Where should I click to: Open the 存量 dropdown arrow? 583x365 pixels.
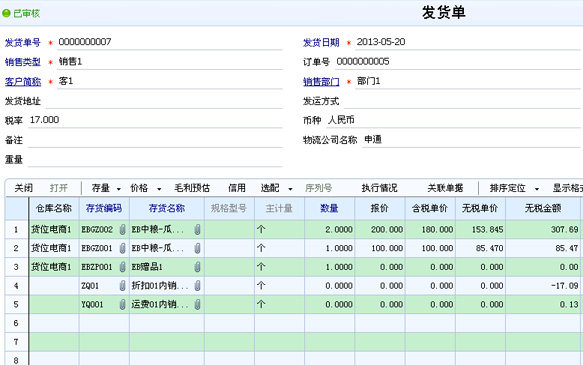(119, 189)
